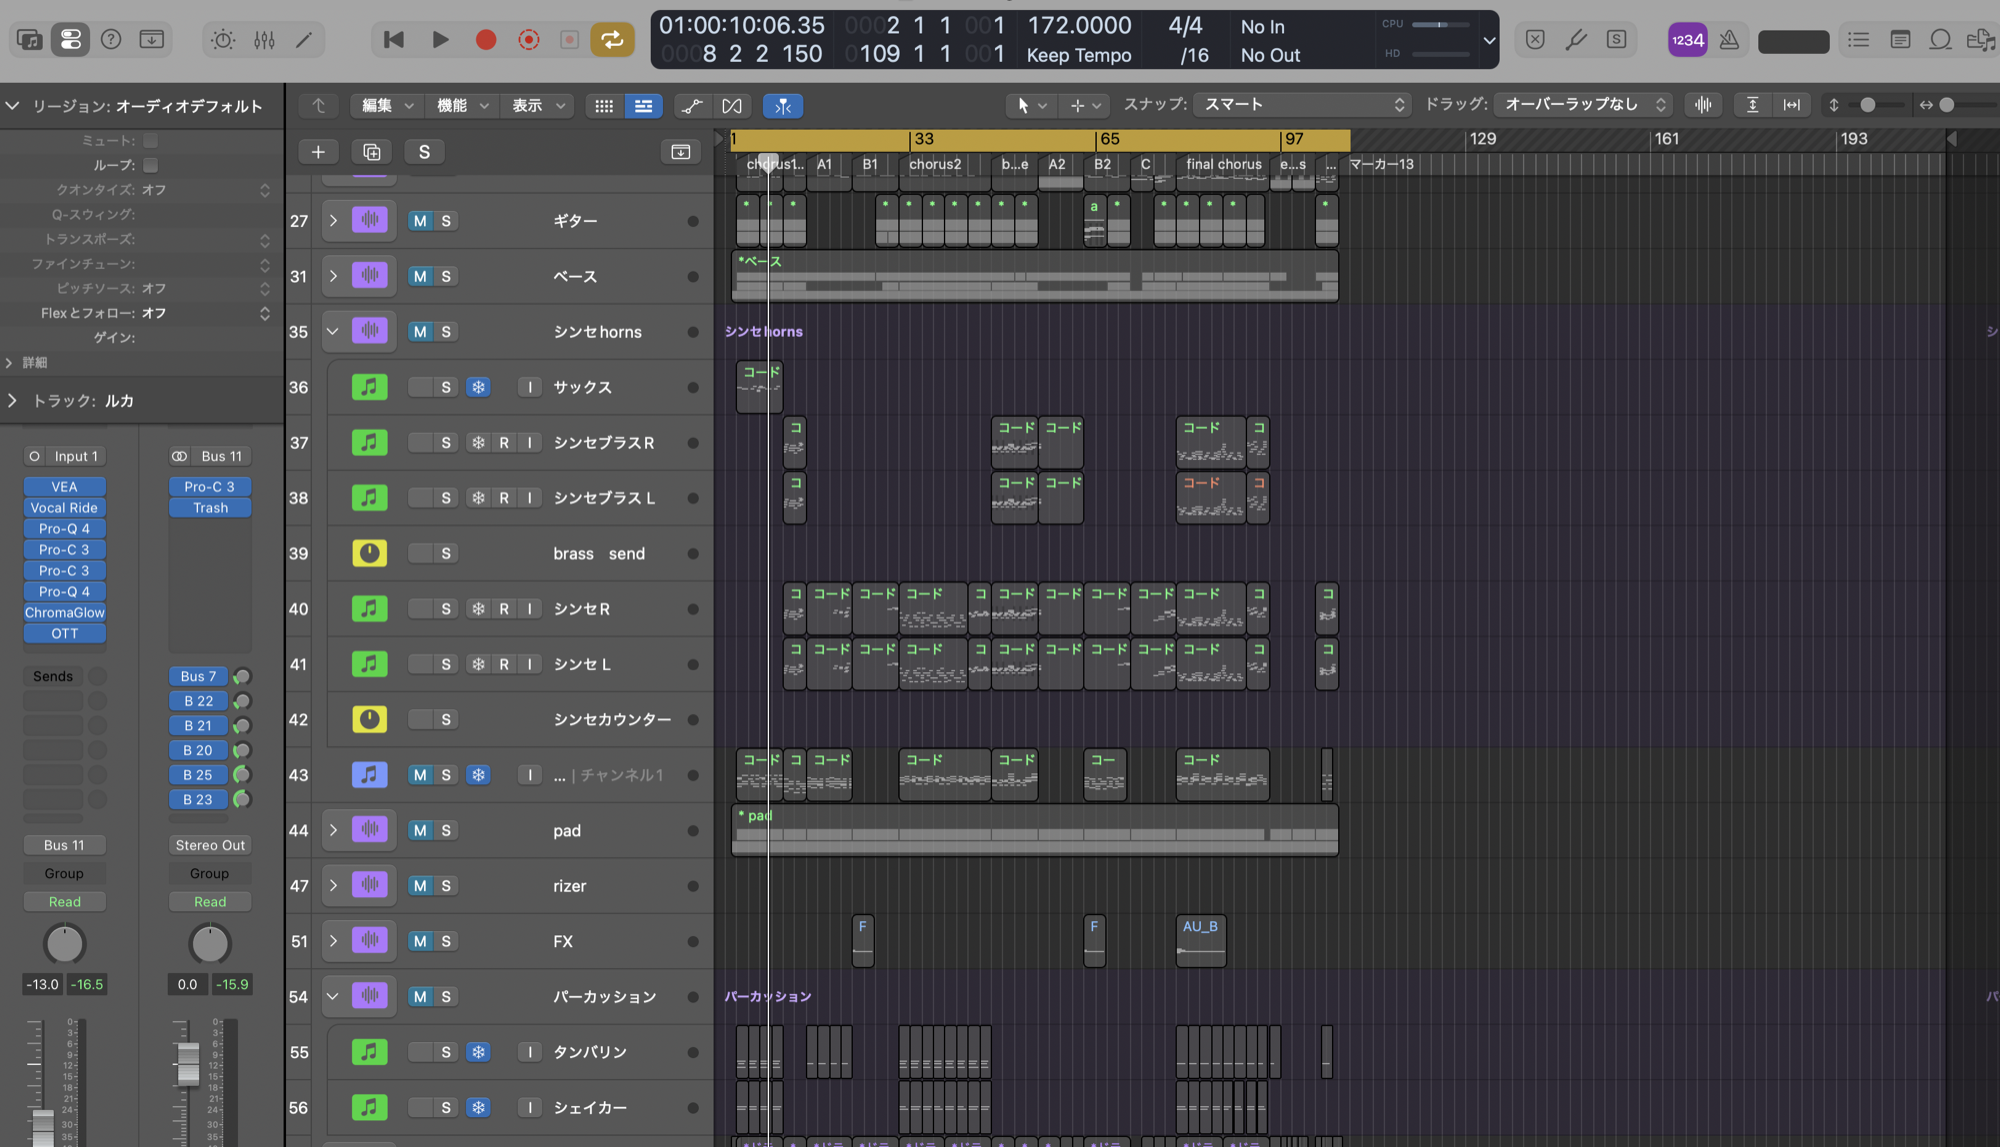Open the スナップ スマート dropdown
Screen dimensions: 2000x1147
click(x=1302, y=105)
